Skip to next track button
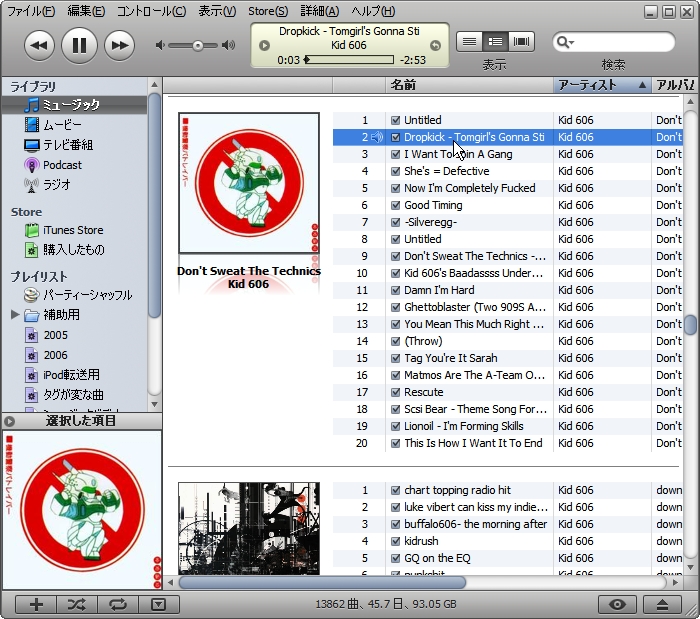This screenshot has width=700, height=619. (x=119, y=45)
